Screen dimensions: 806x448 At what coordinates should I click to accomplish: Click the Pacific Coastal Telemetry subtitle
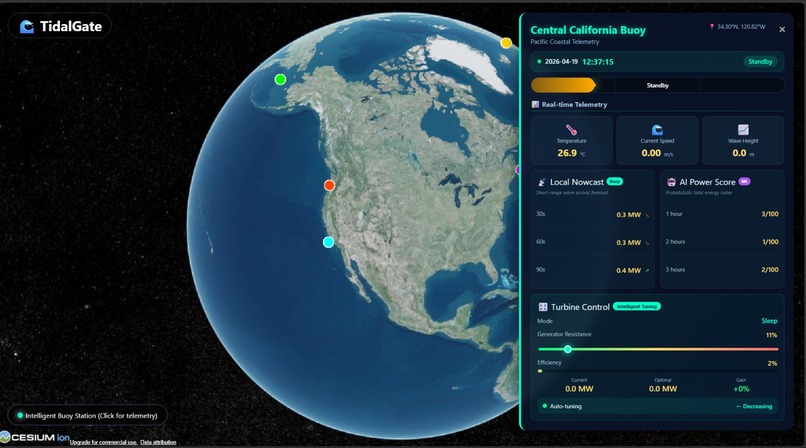(565, 42)
